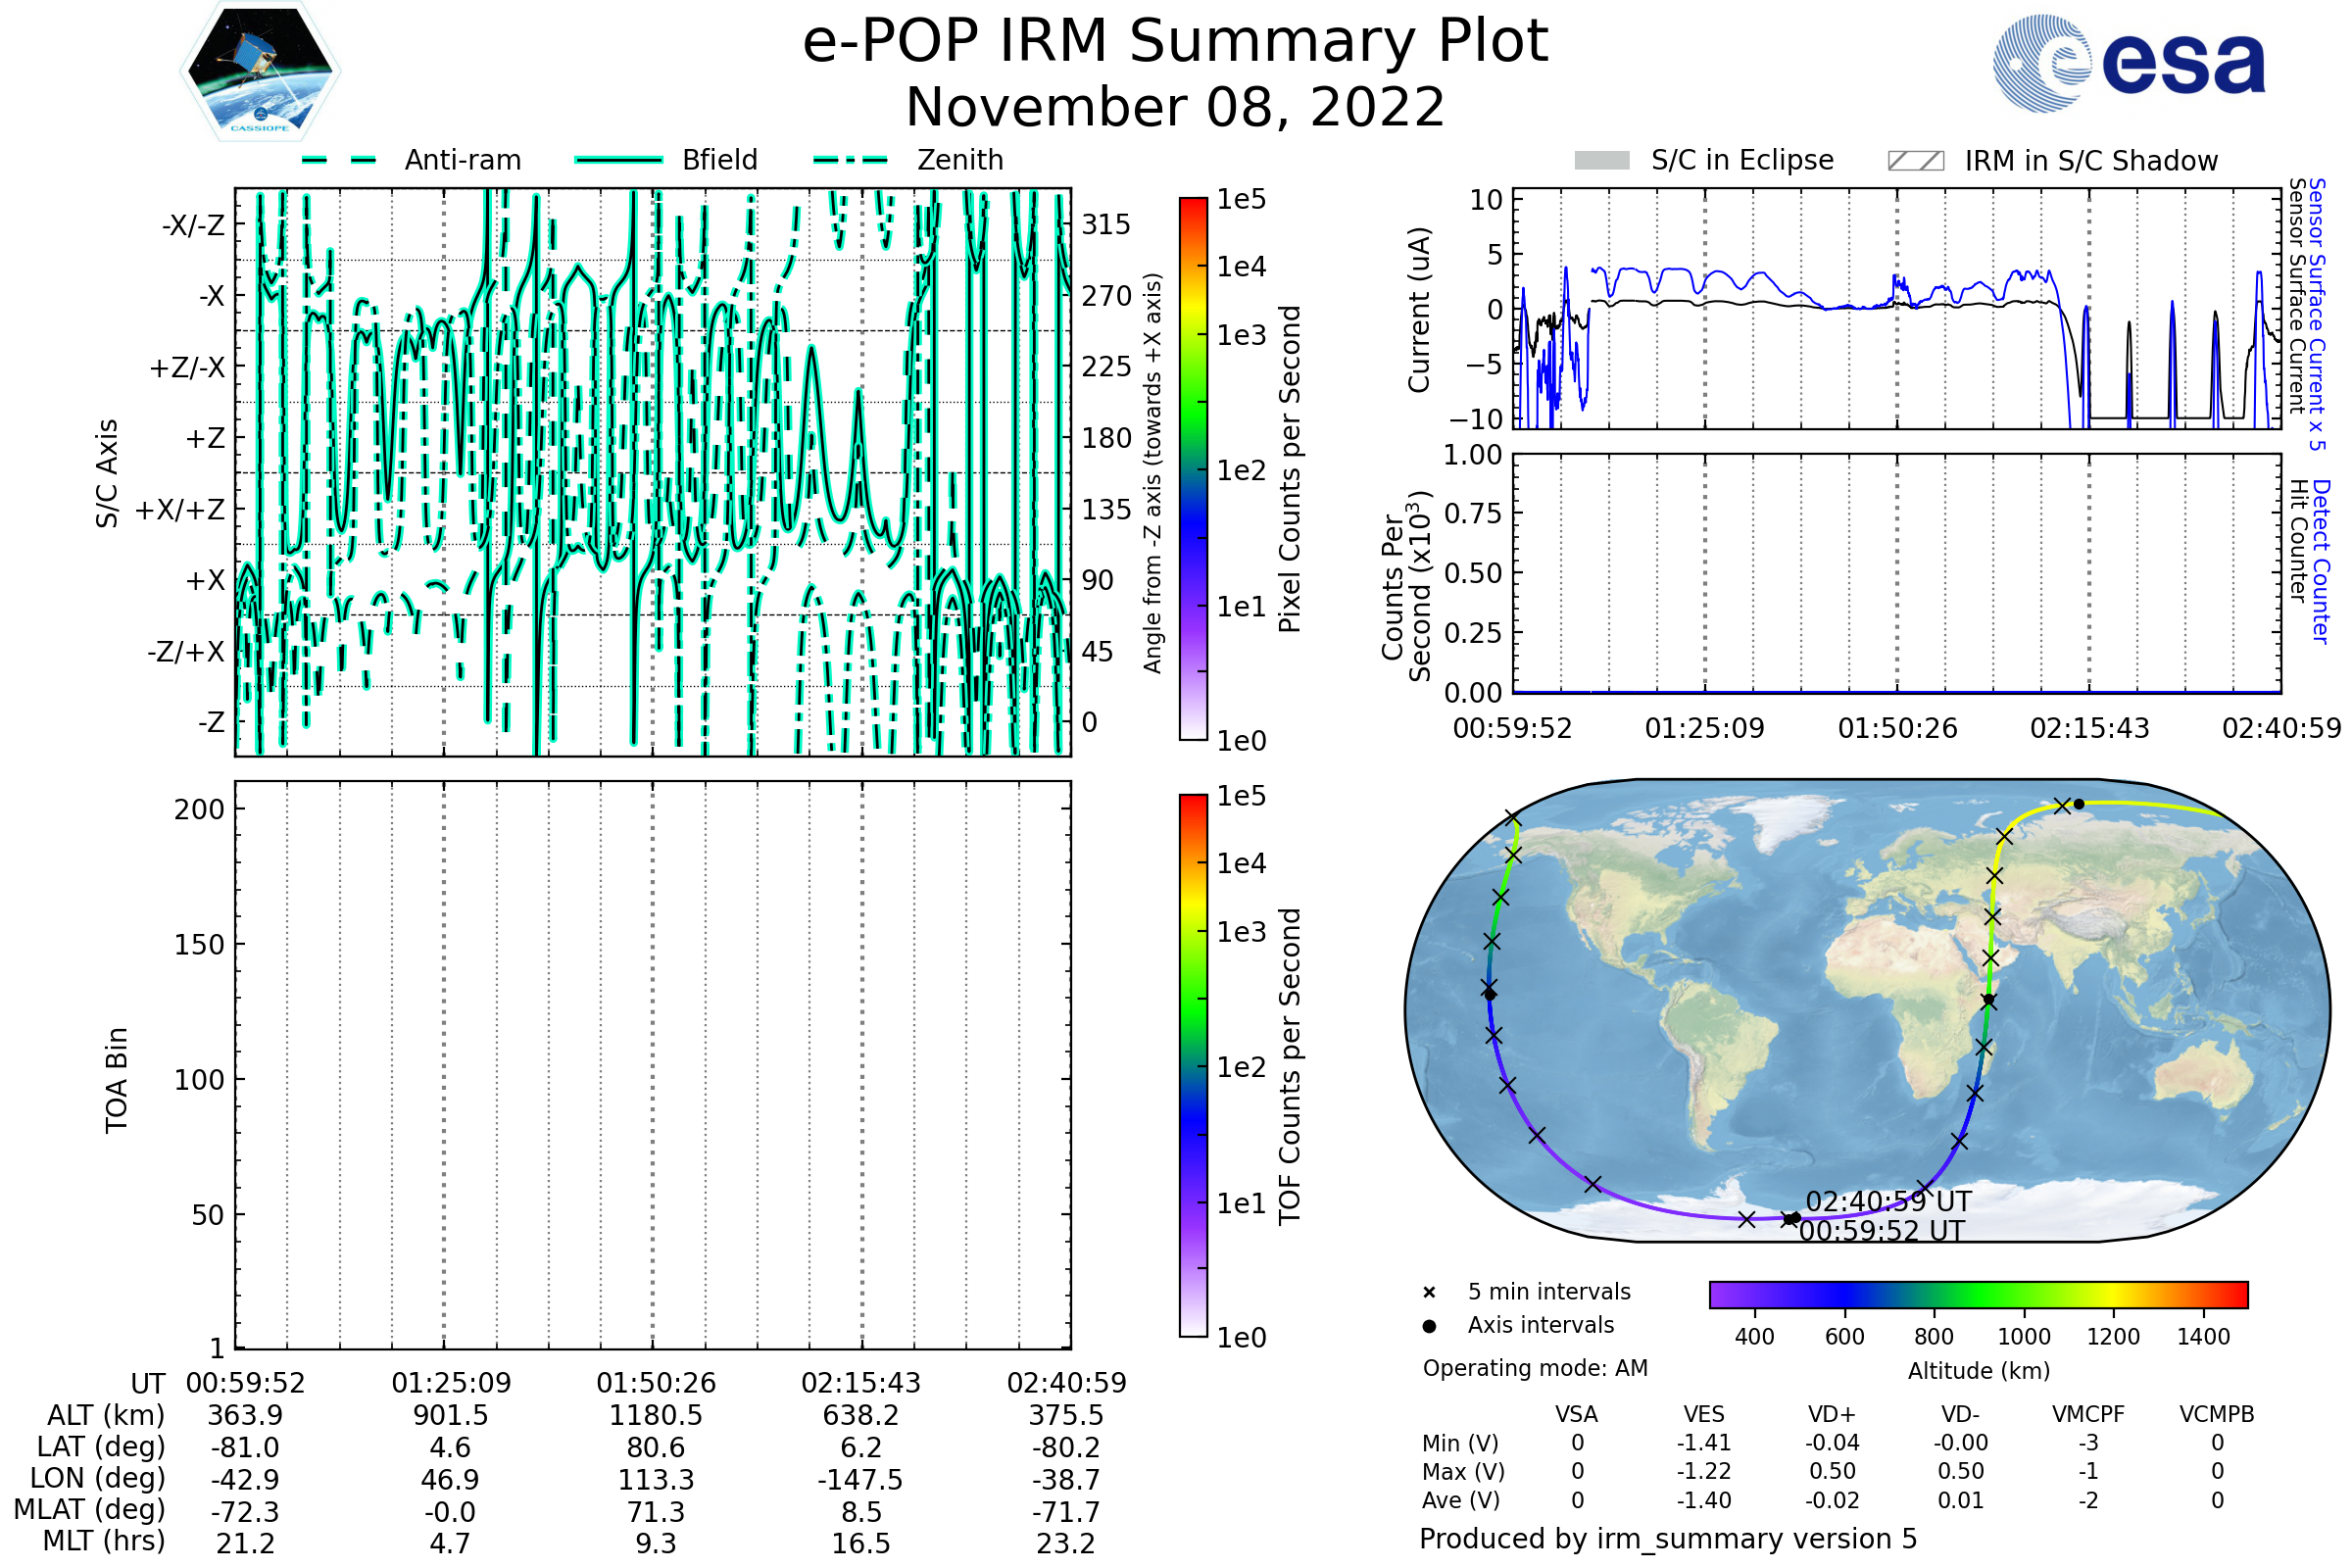This screenshot has width=2352, height=1568.
Task: Click the 00:59:52 UT label on map
Action: pyautogui.click(x=1881, y=1231)
